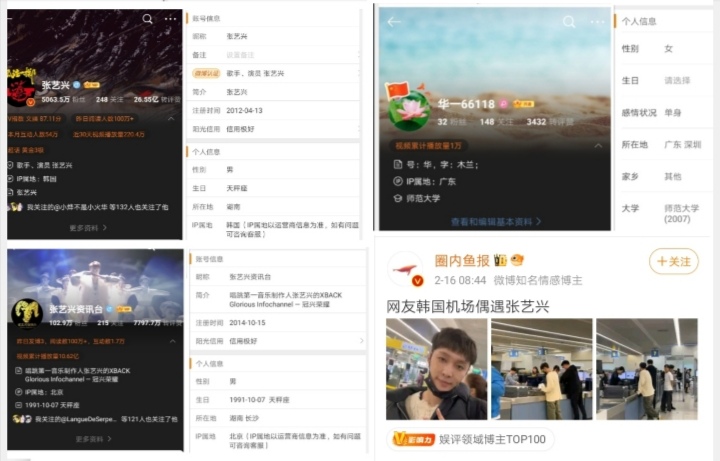The image size is (720, 461).
Task: Collapse 华一66118 profile details chevron
Action: coord(598,146)
